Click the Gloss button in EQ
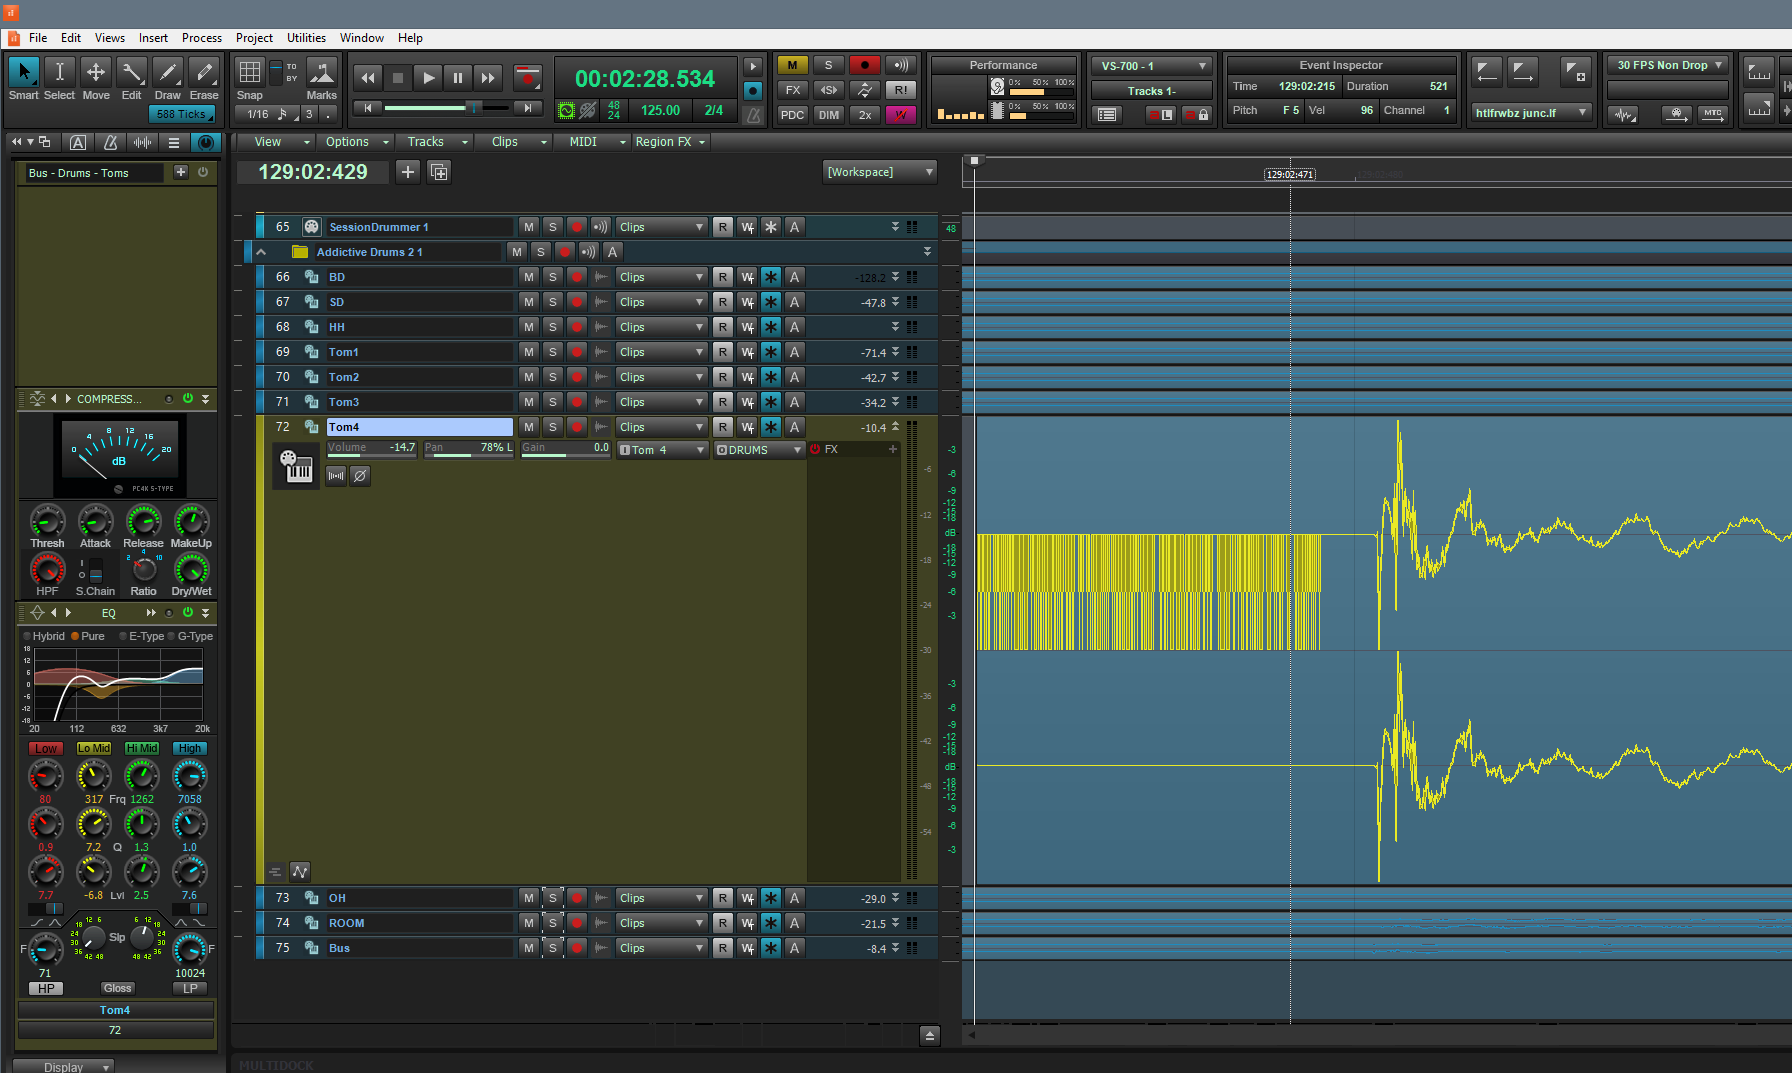Viewport: 1792px width, 1073px height. [x=117, y=988]
